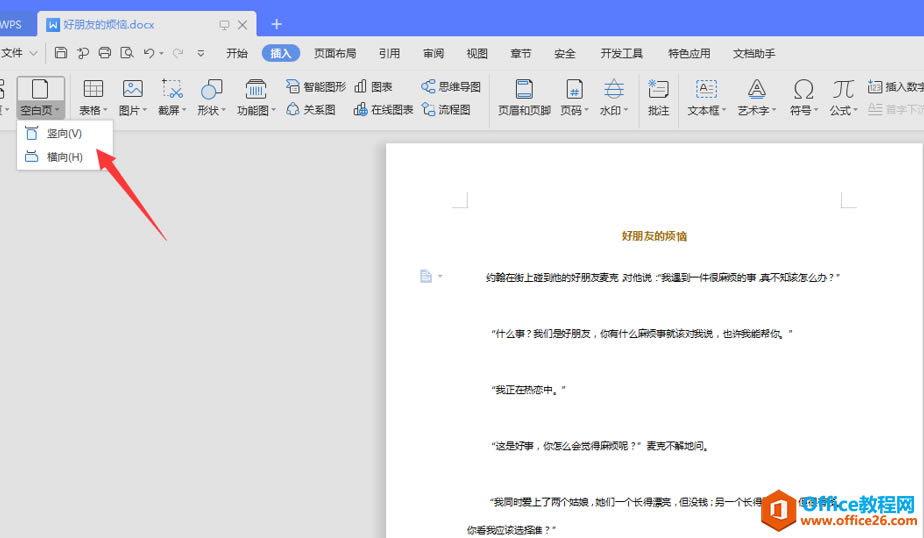Click the line beginning "这是好事"
The height and width of the screenshot is (538, 924).
point(600,446)
